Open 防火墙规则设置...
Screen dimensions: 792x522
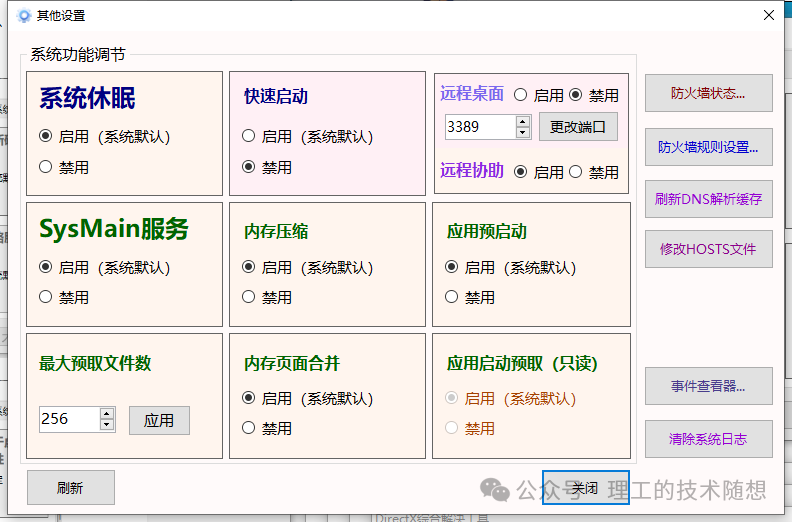coord(708,147)
